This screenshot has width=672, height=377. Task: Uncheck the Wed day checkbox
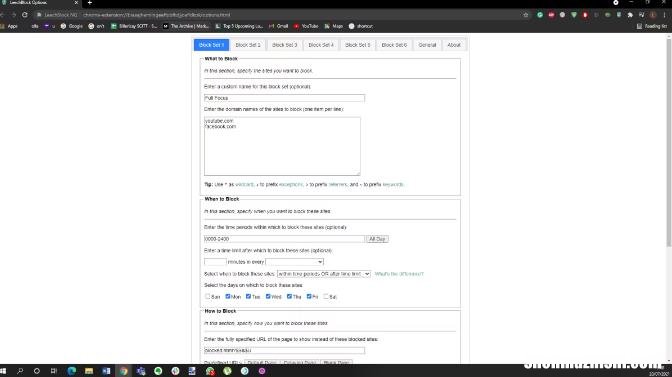[x=268, y=296]
